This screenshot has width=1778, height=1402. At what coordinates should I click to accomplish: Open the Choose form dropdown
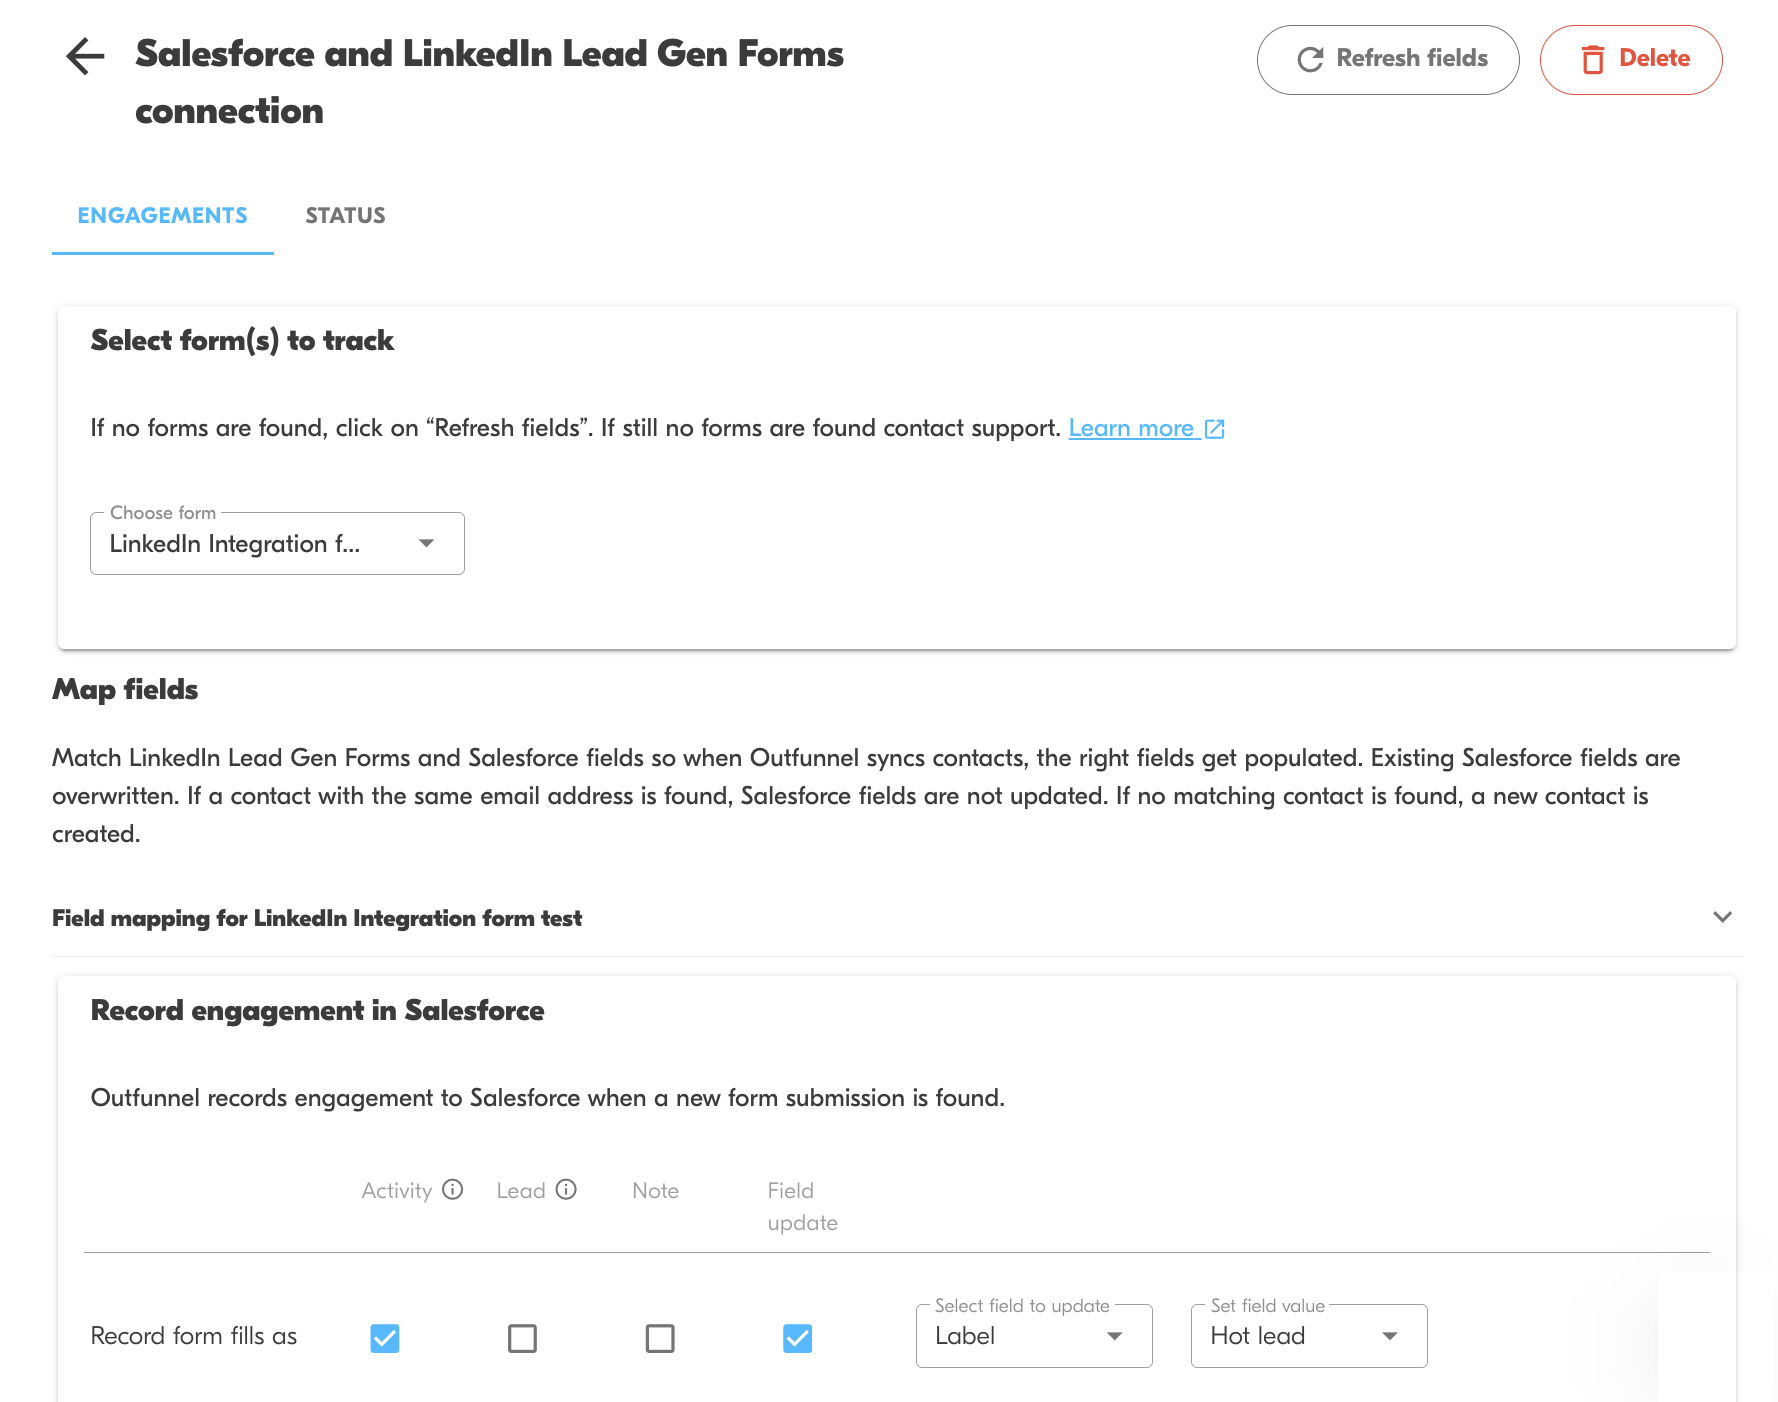(x=277, y=544)
